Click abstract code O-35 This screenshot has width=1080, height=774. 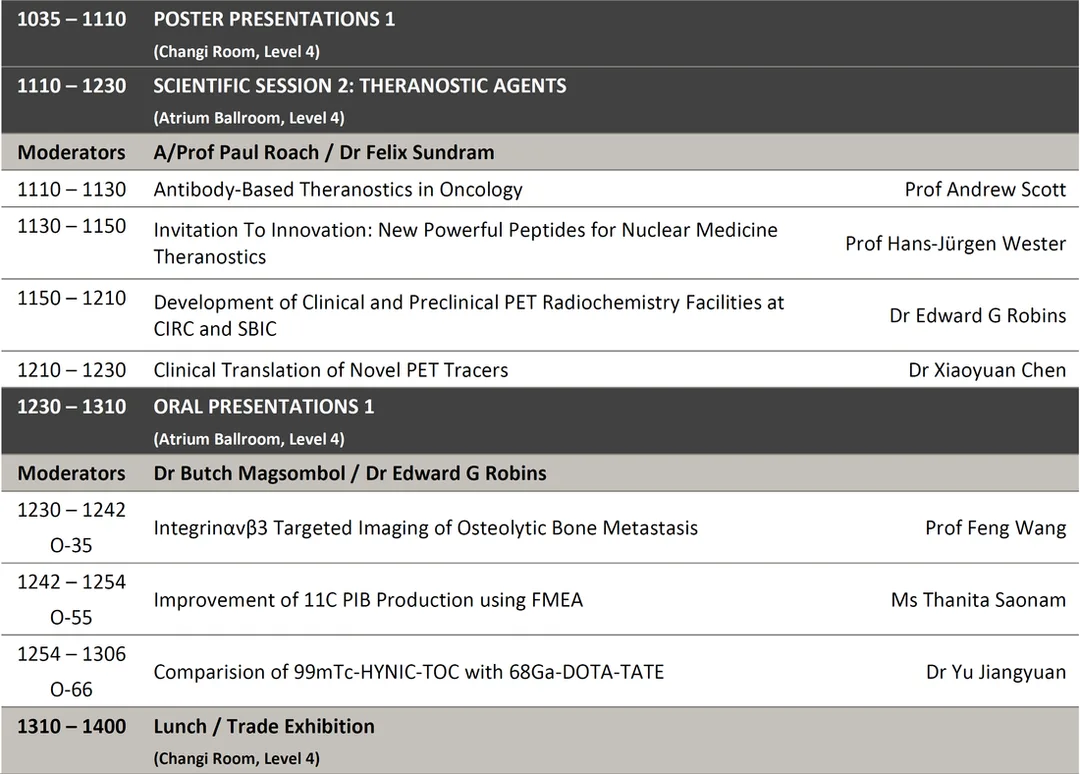tap(71, 546)
